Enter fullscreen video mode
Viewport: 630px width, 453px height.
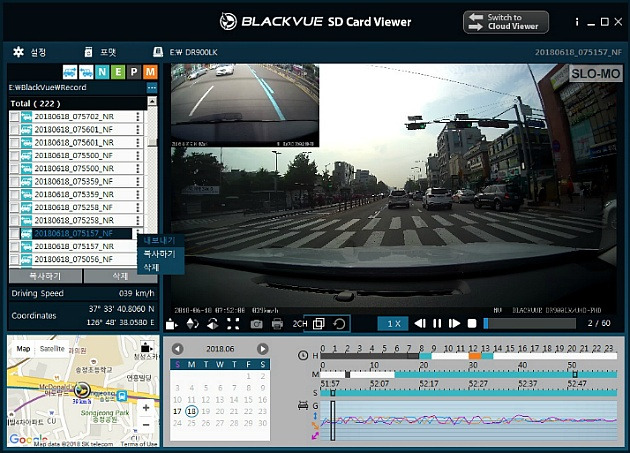coord(233,324)
